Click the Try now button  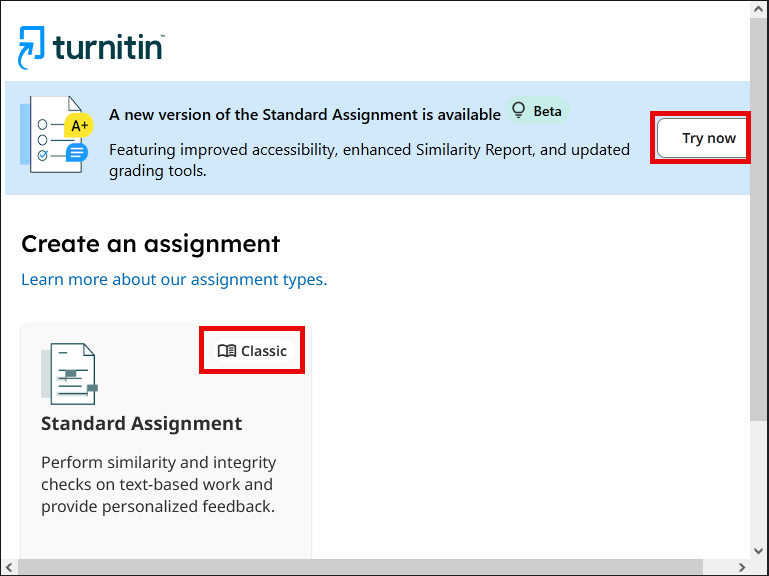(x=703, y=138)
